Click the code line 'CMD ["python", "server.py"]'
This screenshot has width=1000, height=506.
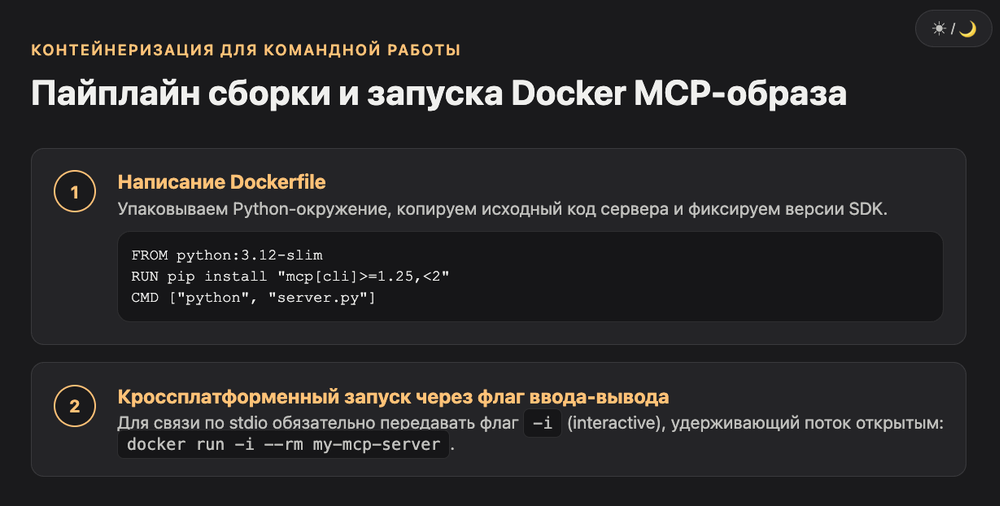(x=253, y=297)
